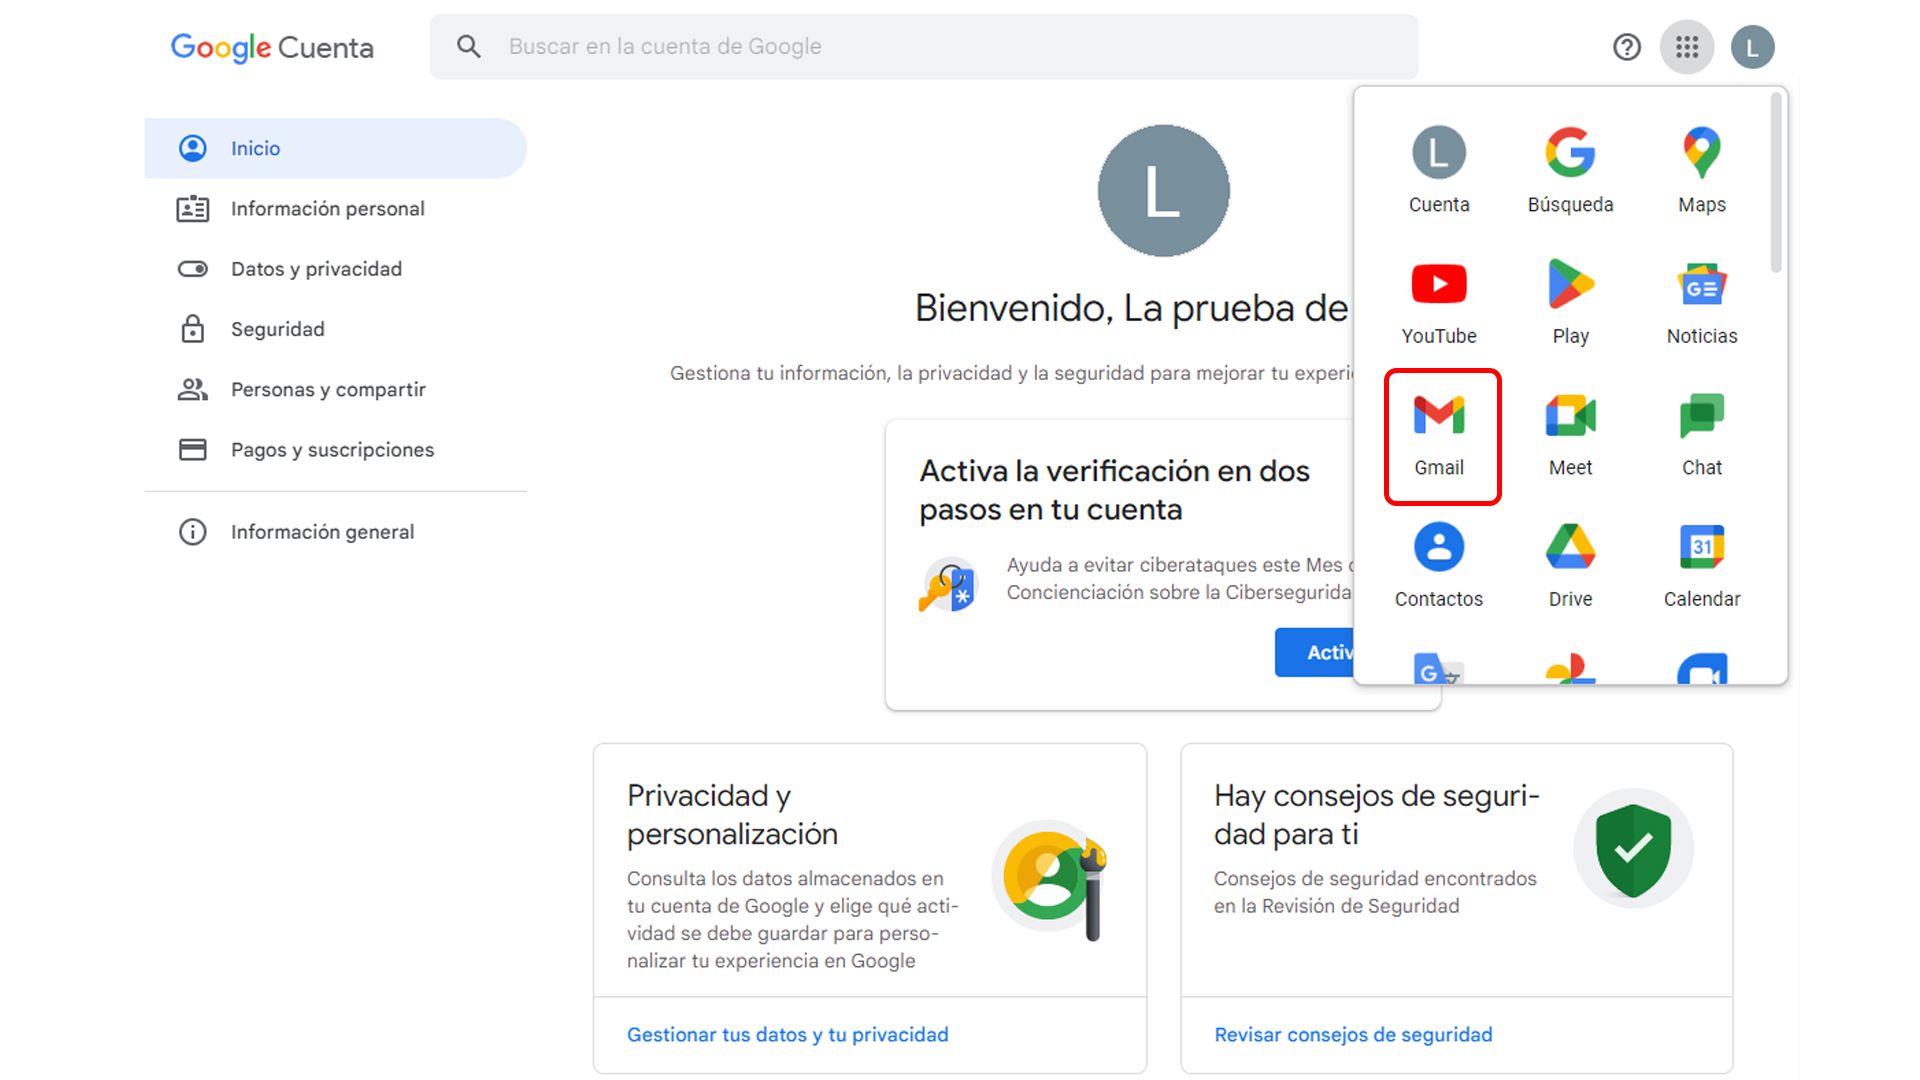Open Noticias
This screenshot has height=1080, width=1920.
click(1700, 300)
